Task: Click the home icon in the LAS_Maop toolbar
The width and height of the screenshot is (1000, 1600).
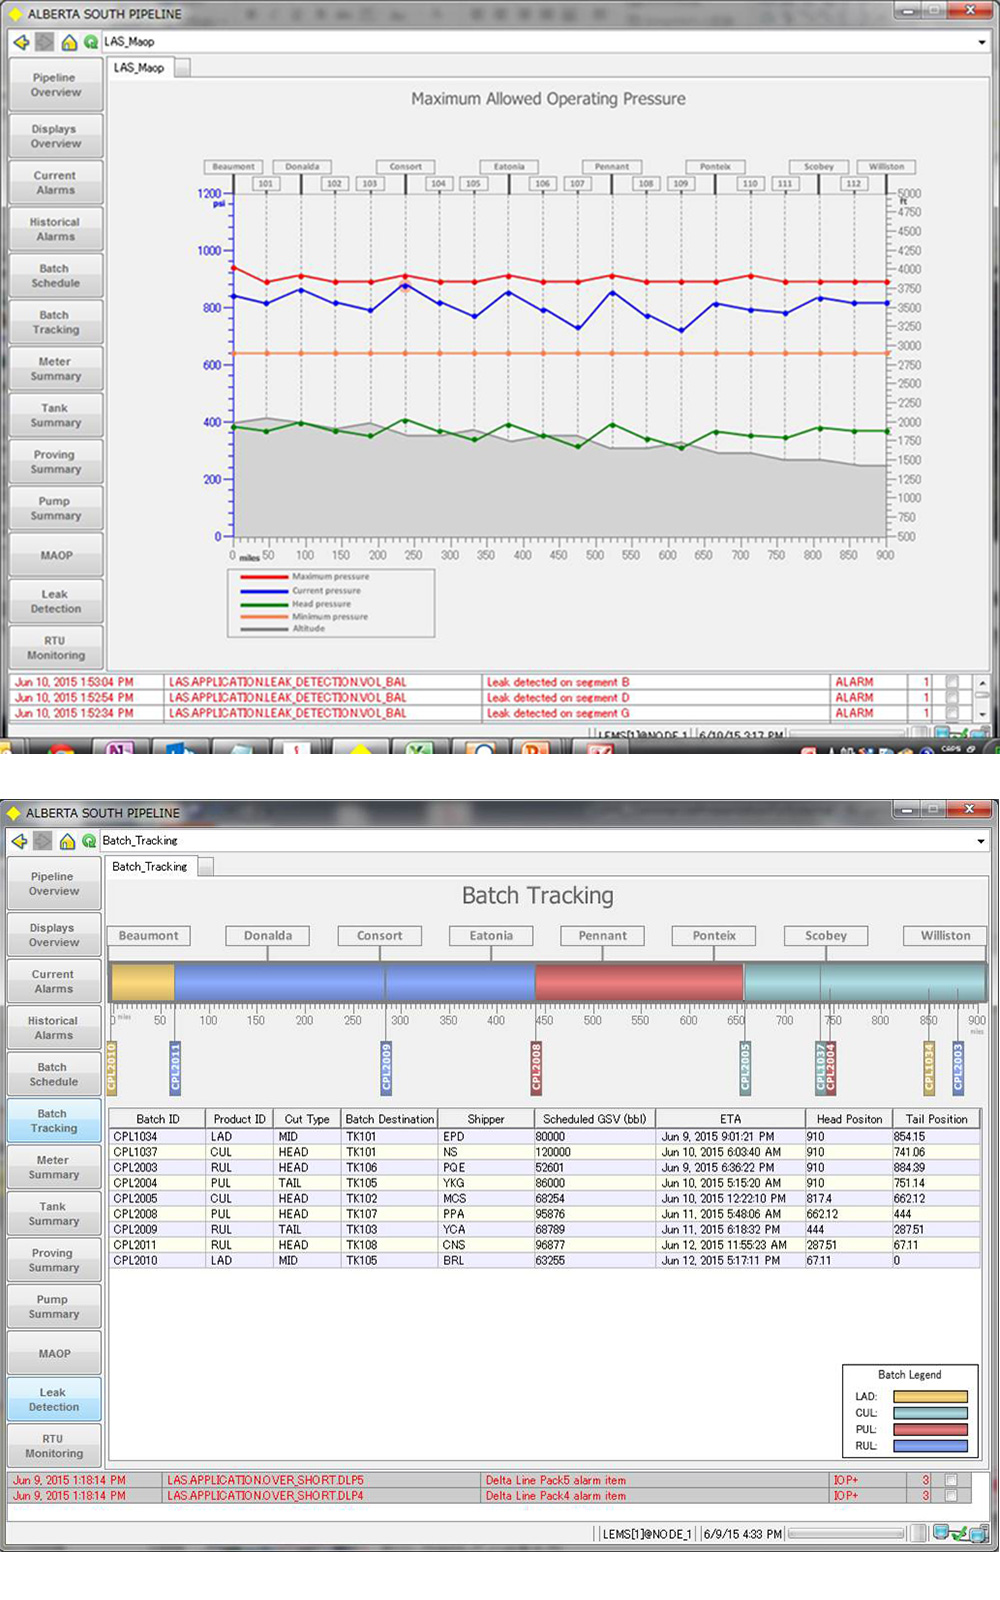Action: pyautogui.click(x=68, y=42)
